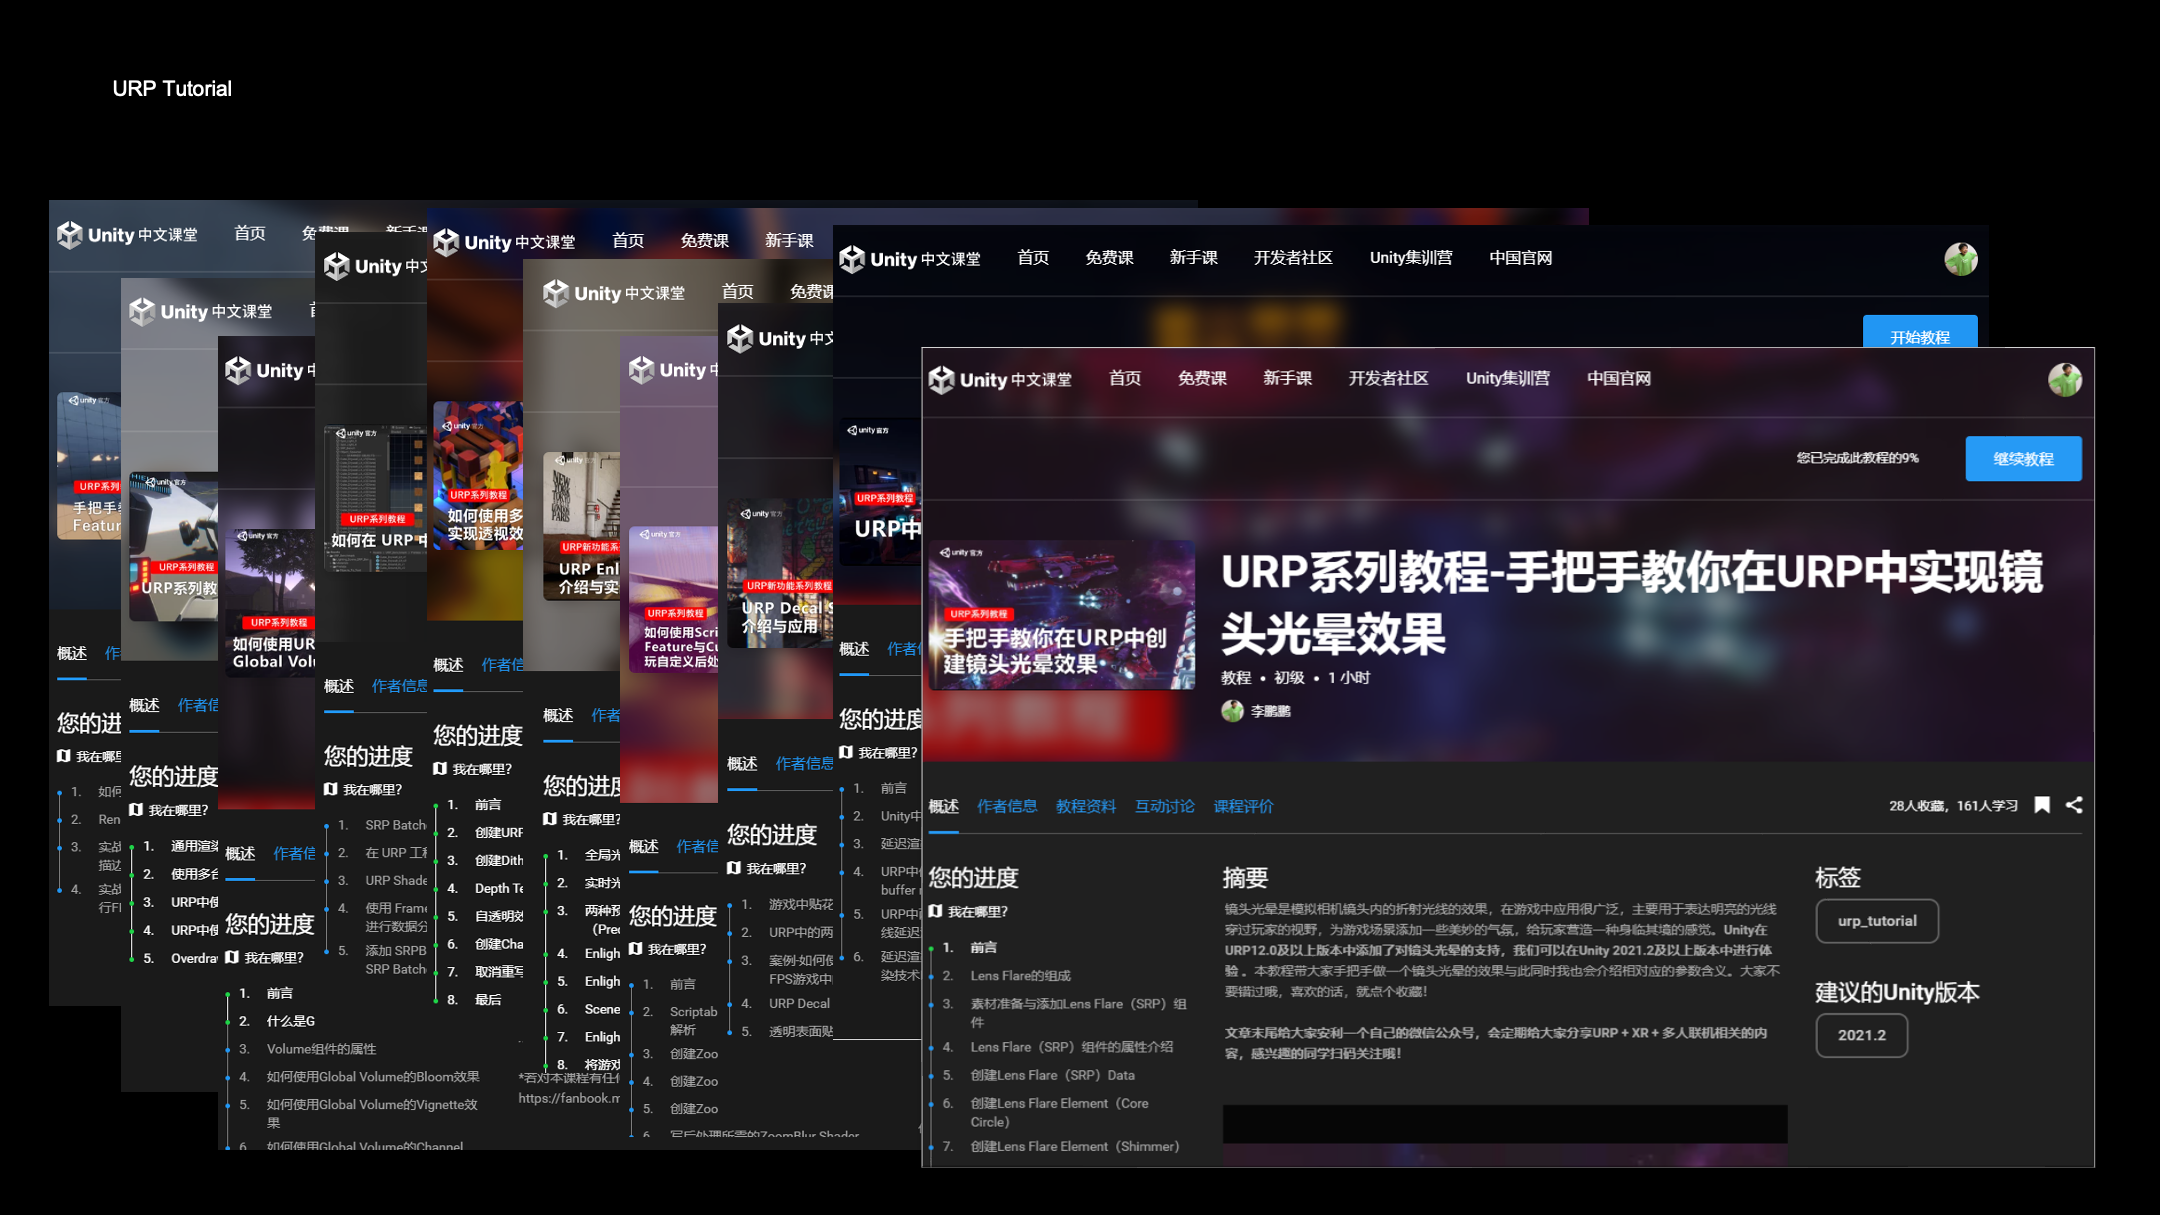Screen dimensions: 2160x1215
Task: Open lesson 2 Lens Flare的组成
Action: click(1020, 975)
